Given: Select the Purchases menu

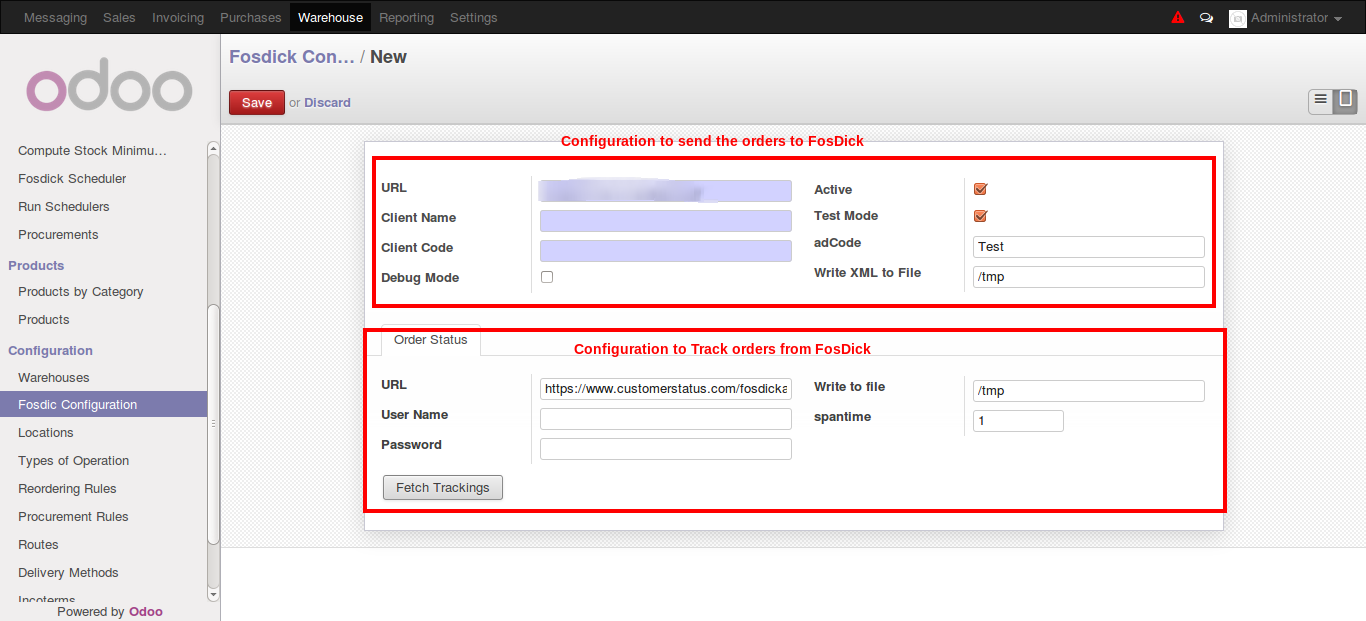Looking at the screenshot, I should click(x=251, y=18).
